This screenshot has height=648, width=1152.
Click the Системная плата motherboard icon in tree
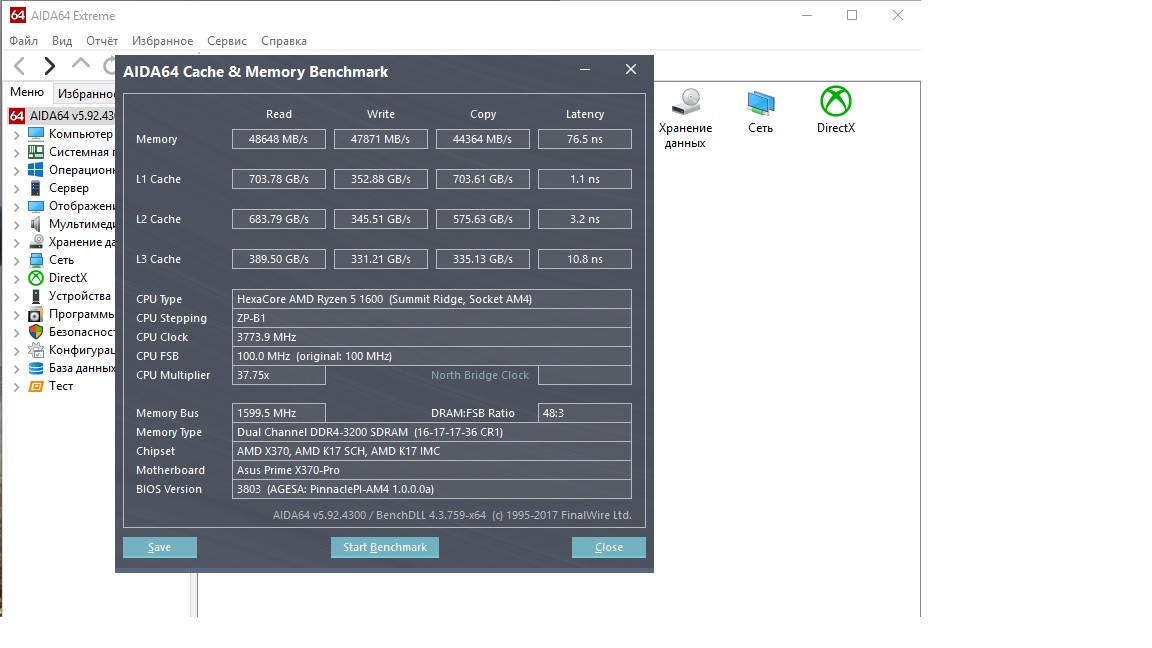click(35, 152)
